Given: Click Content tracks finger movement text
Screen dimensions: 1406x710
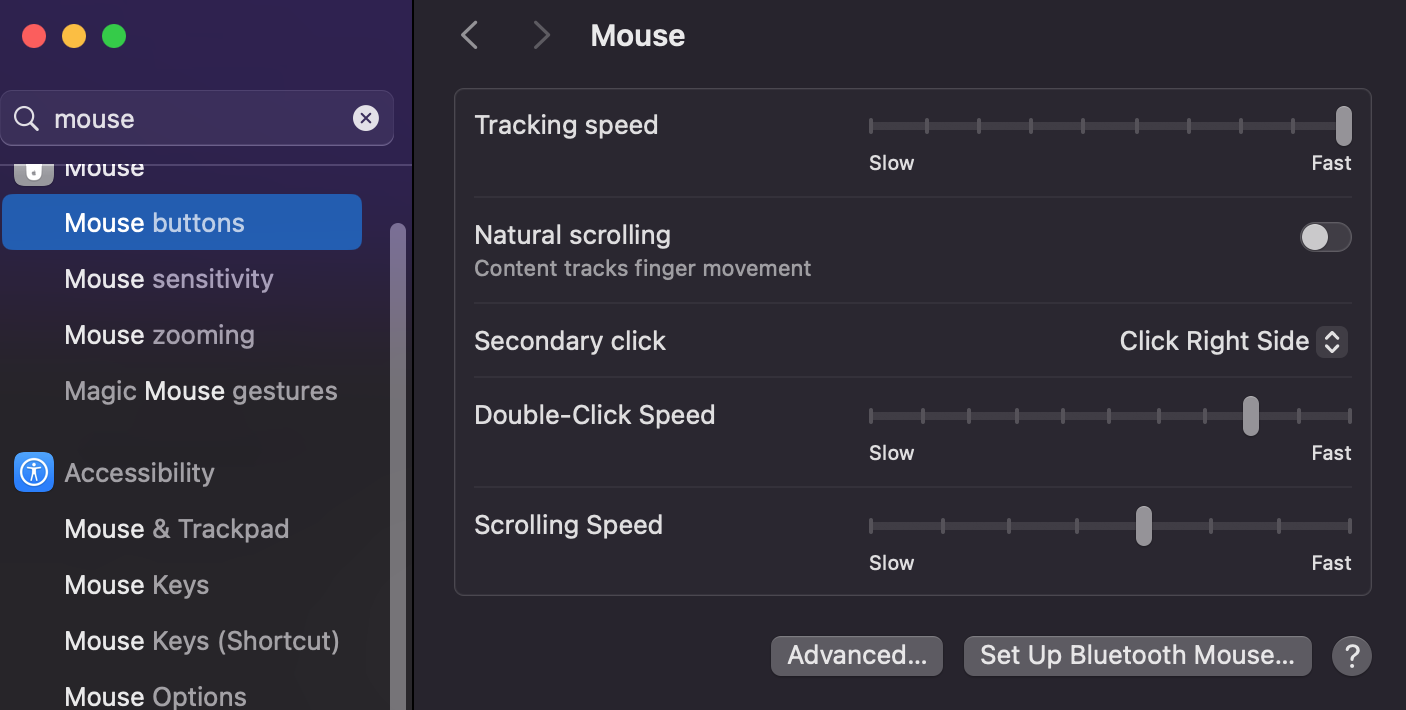Looking at the screenshot, I should click(642, 269).
